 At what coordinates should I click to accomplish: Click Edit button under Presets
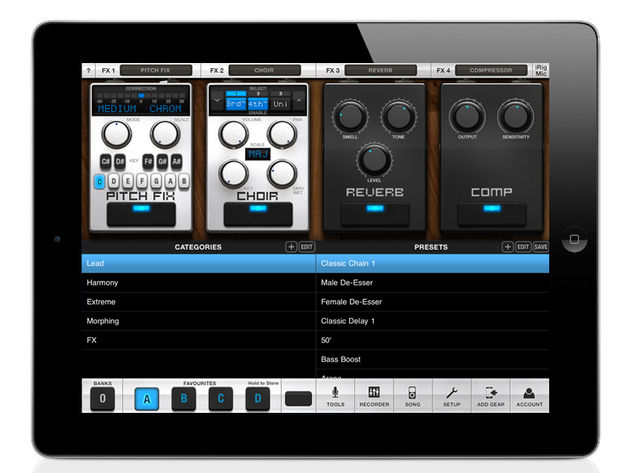click(523, 247)
